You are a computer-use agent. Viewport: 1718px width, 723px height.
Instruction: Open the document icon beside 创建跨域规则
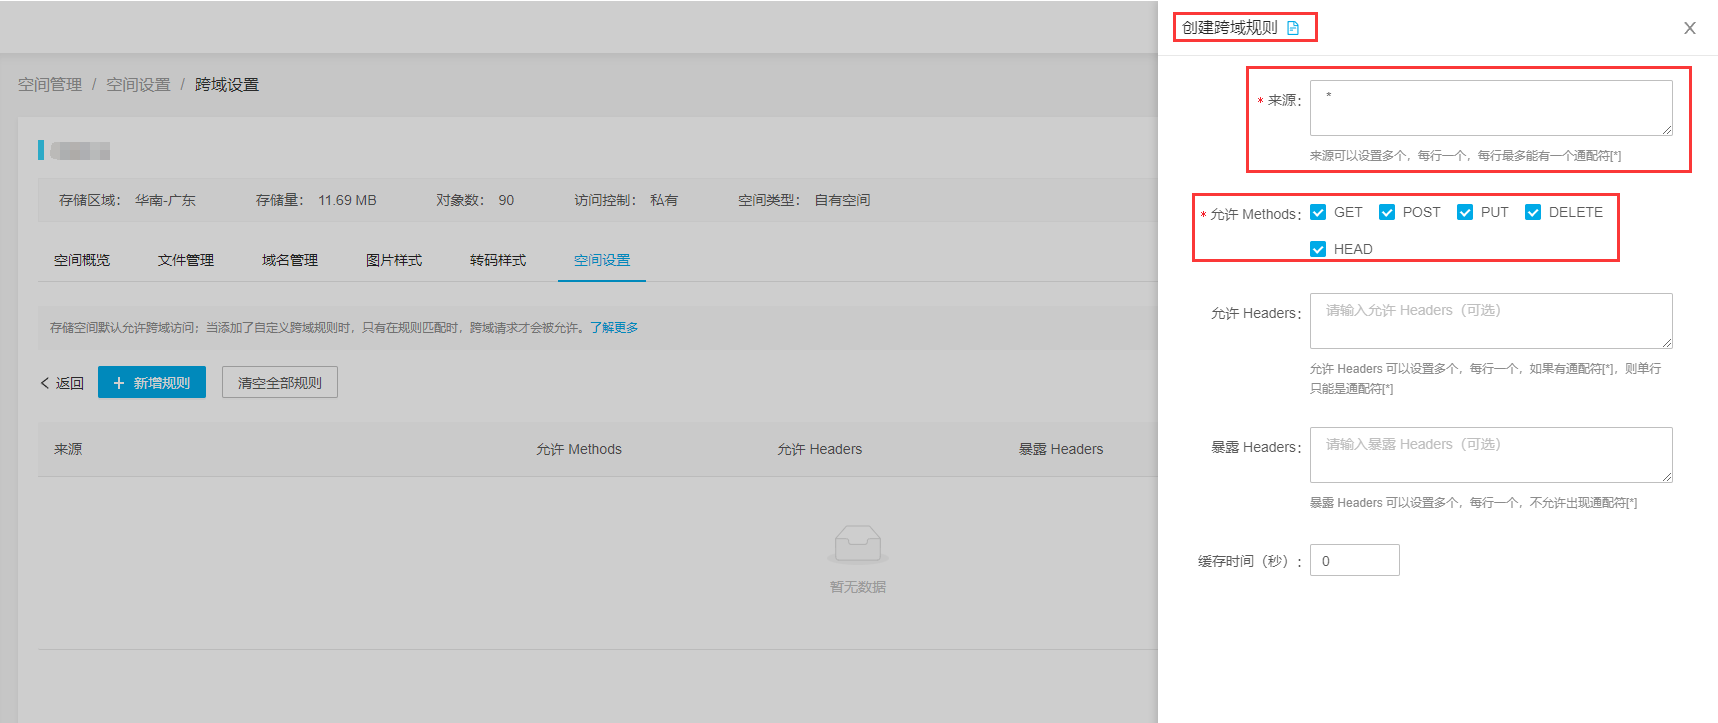(1293, 28)
